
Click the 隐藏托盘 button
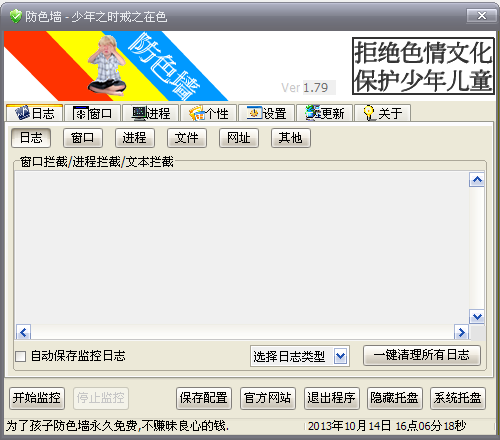tap(395, 398)
